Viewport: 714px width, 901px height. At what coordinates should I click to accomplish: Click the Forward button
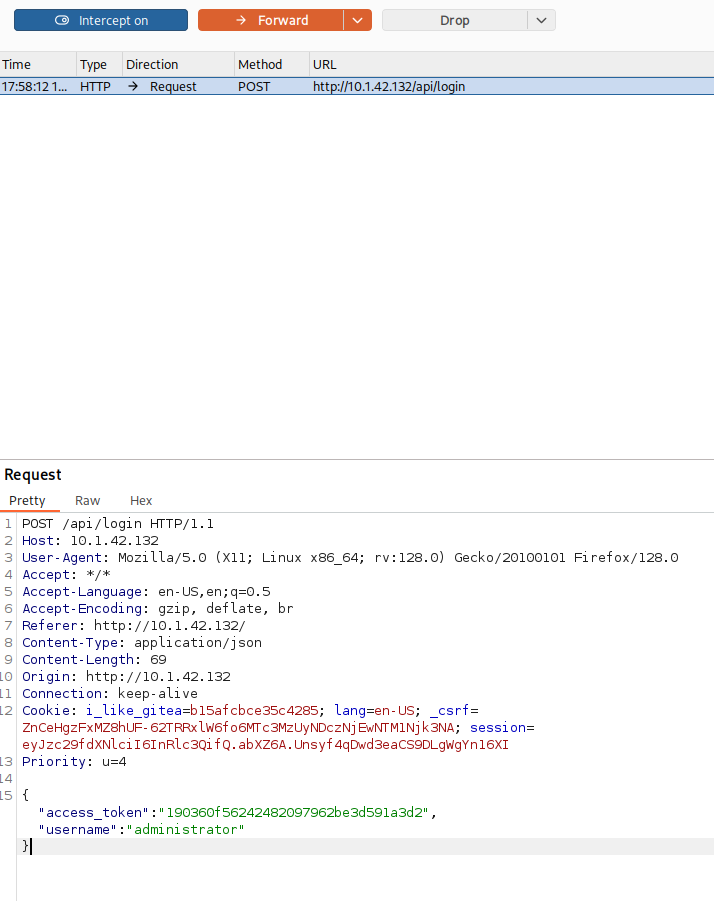tap(271, 20)
